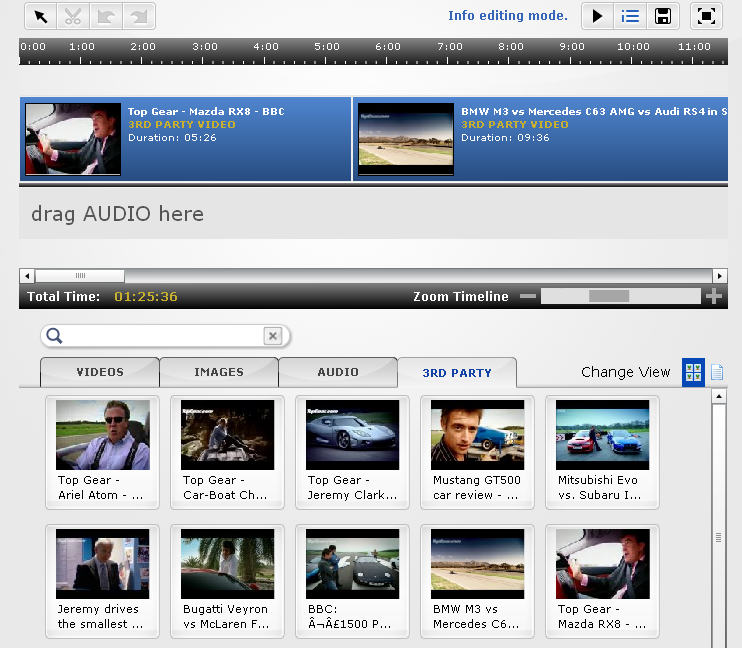The width and height of the screenshot is (742, 648).
Task: Switch to the IMAGES tab
Action: point(219,372)
